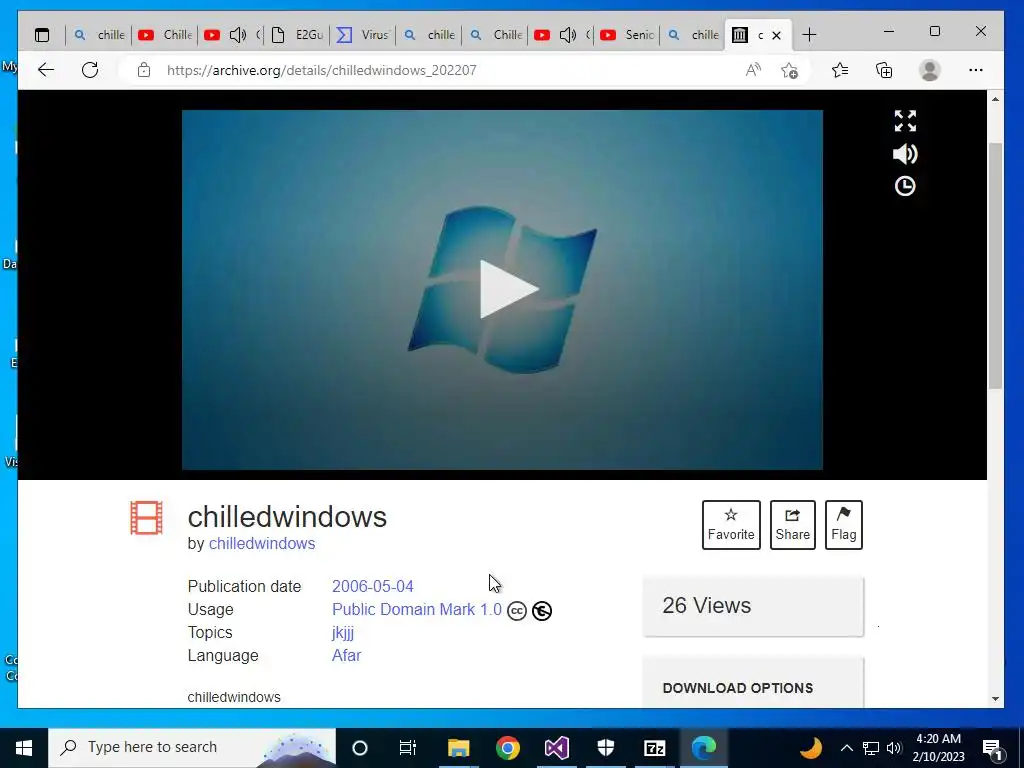This screenshot has height=768, width=1024.
Task: Open the browser profile avatar
Action: (x=929, y=70)
